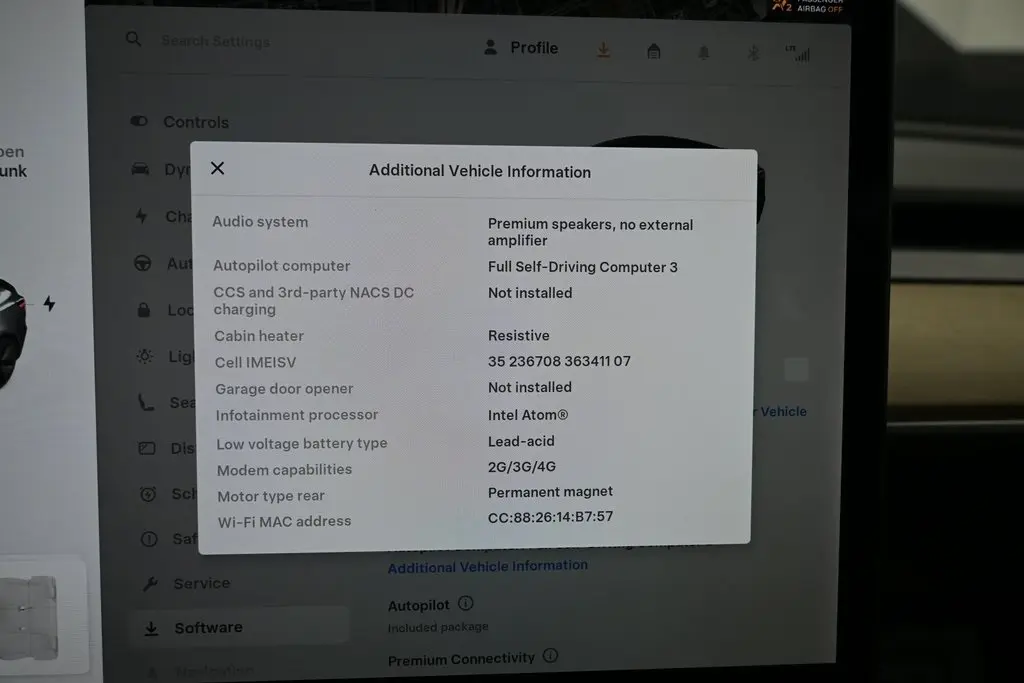
Task: Open the Profile menu
Action: 521,48
